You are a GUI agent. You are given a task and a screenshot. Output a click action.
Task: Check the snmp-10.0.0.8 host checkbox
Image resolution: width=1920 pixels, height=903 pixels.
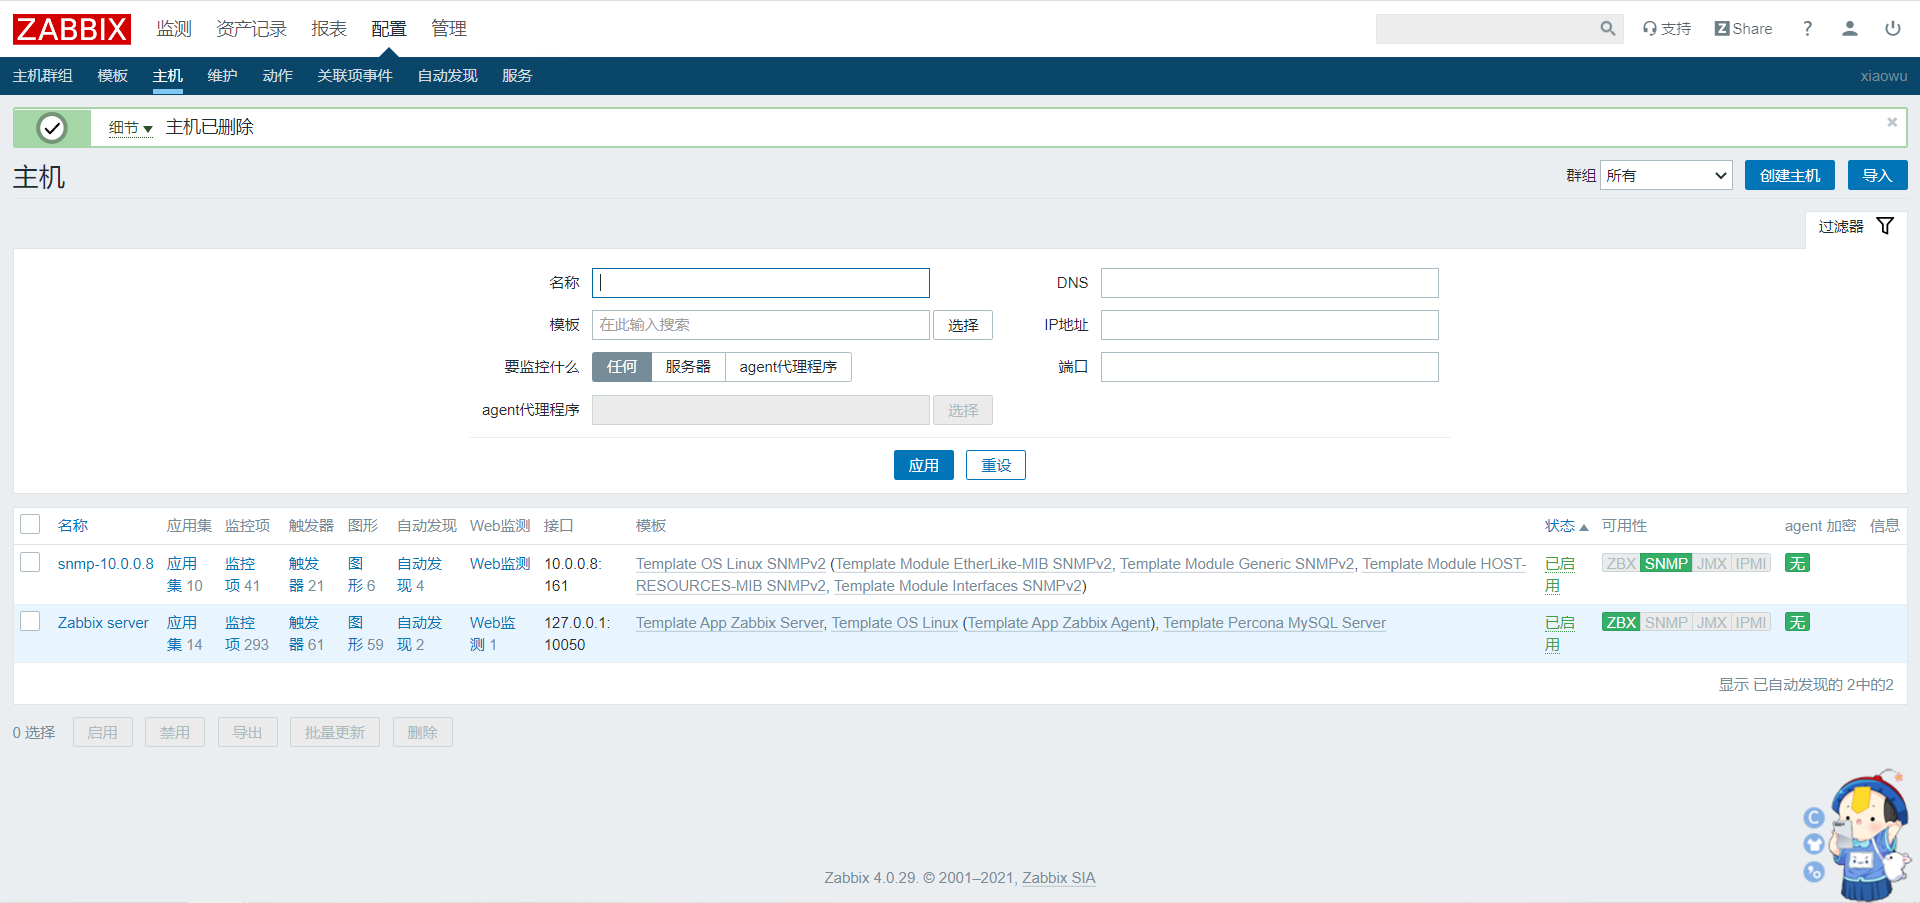pyautogui.click(x=31, y=563)
